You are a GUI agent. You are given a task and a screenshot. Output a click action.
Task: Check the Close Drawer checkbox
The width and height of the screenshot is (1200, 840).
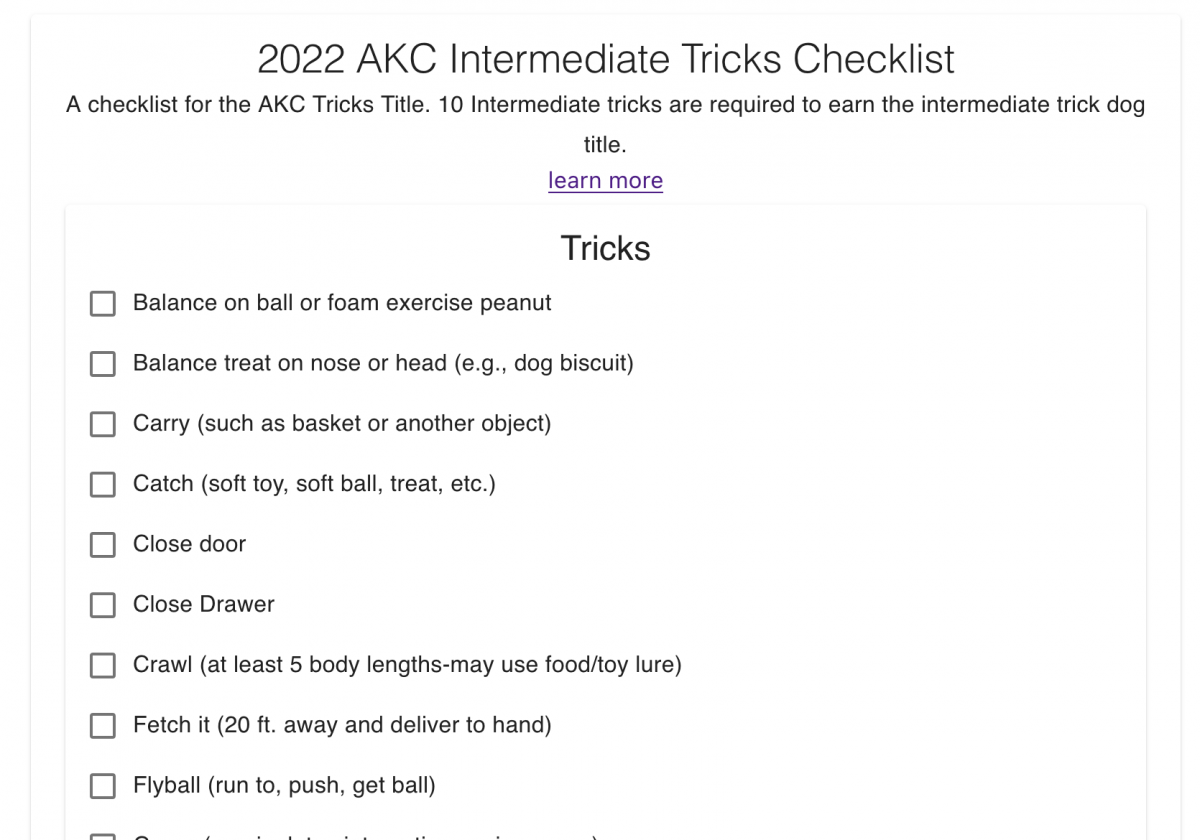pos(103,605)
